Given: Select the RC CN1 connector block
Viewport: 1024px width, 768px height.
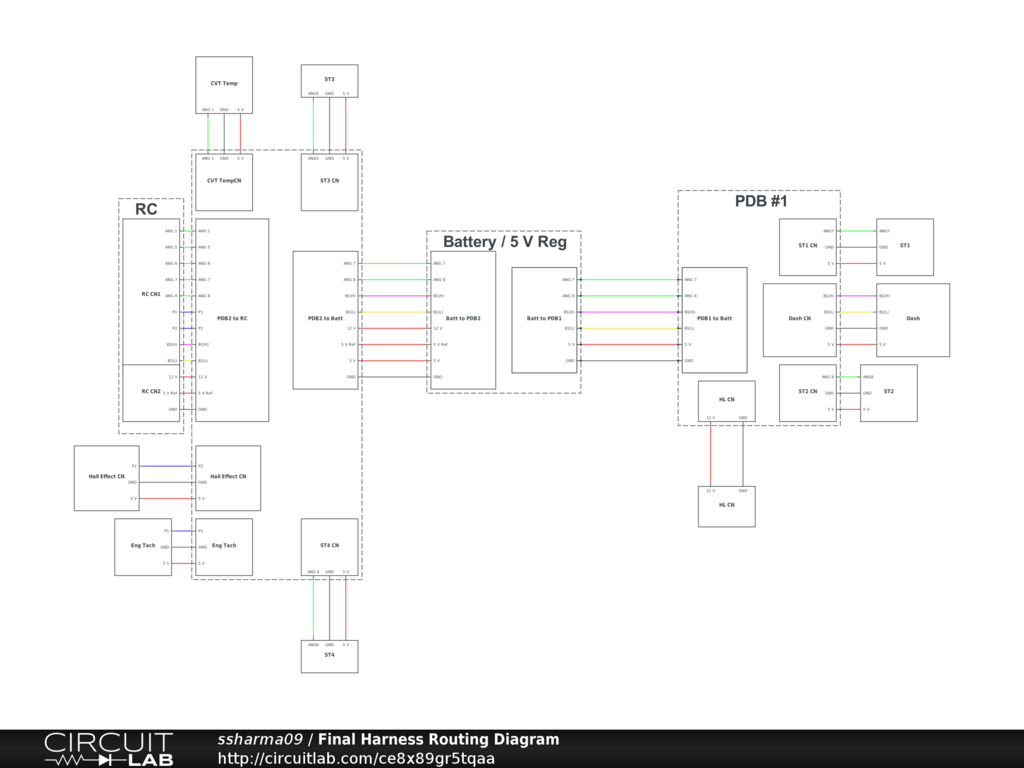Looking at the screenshot, I should click(x=151, y=294).
